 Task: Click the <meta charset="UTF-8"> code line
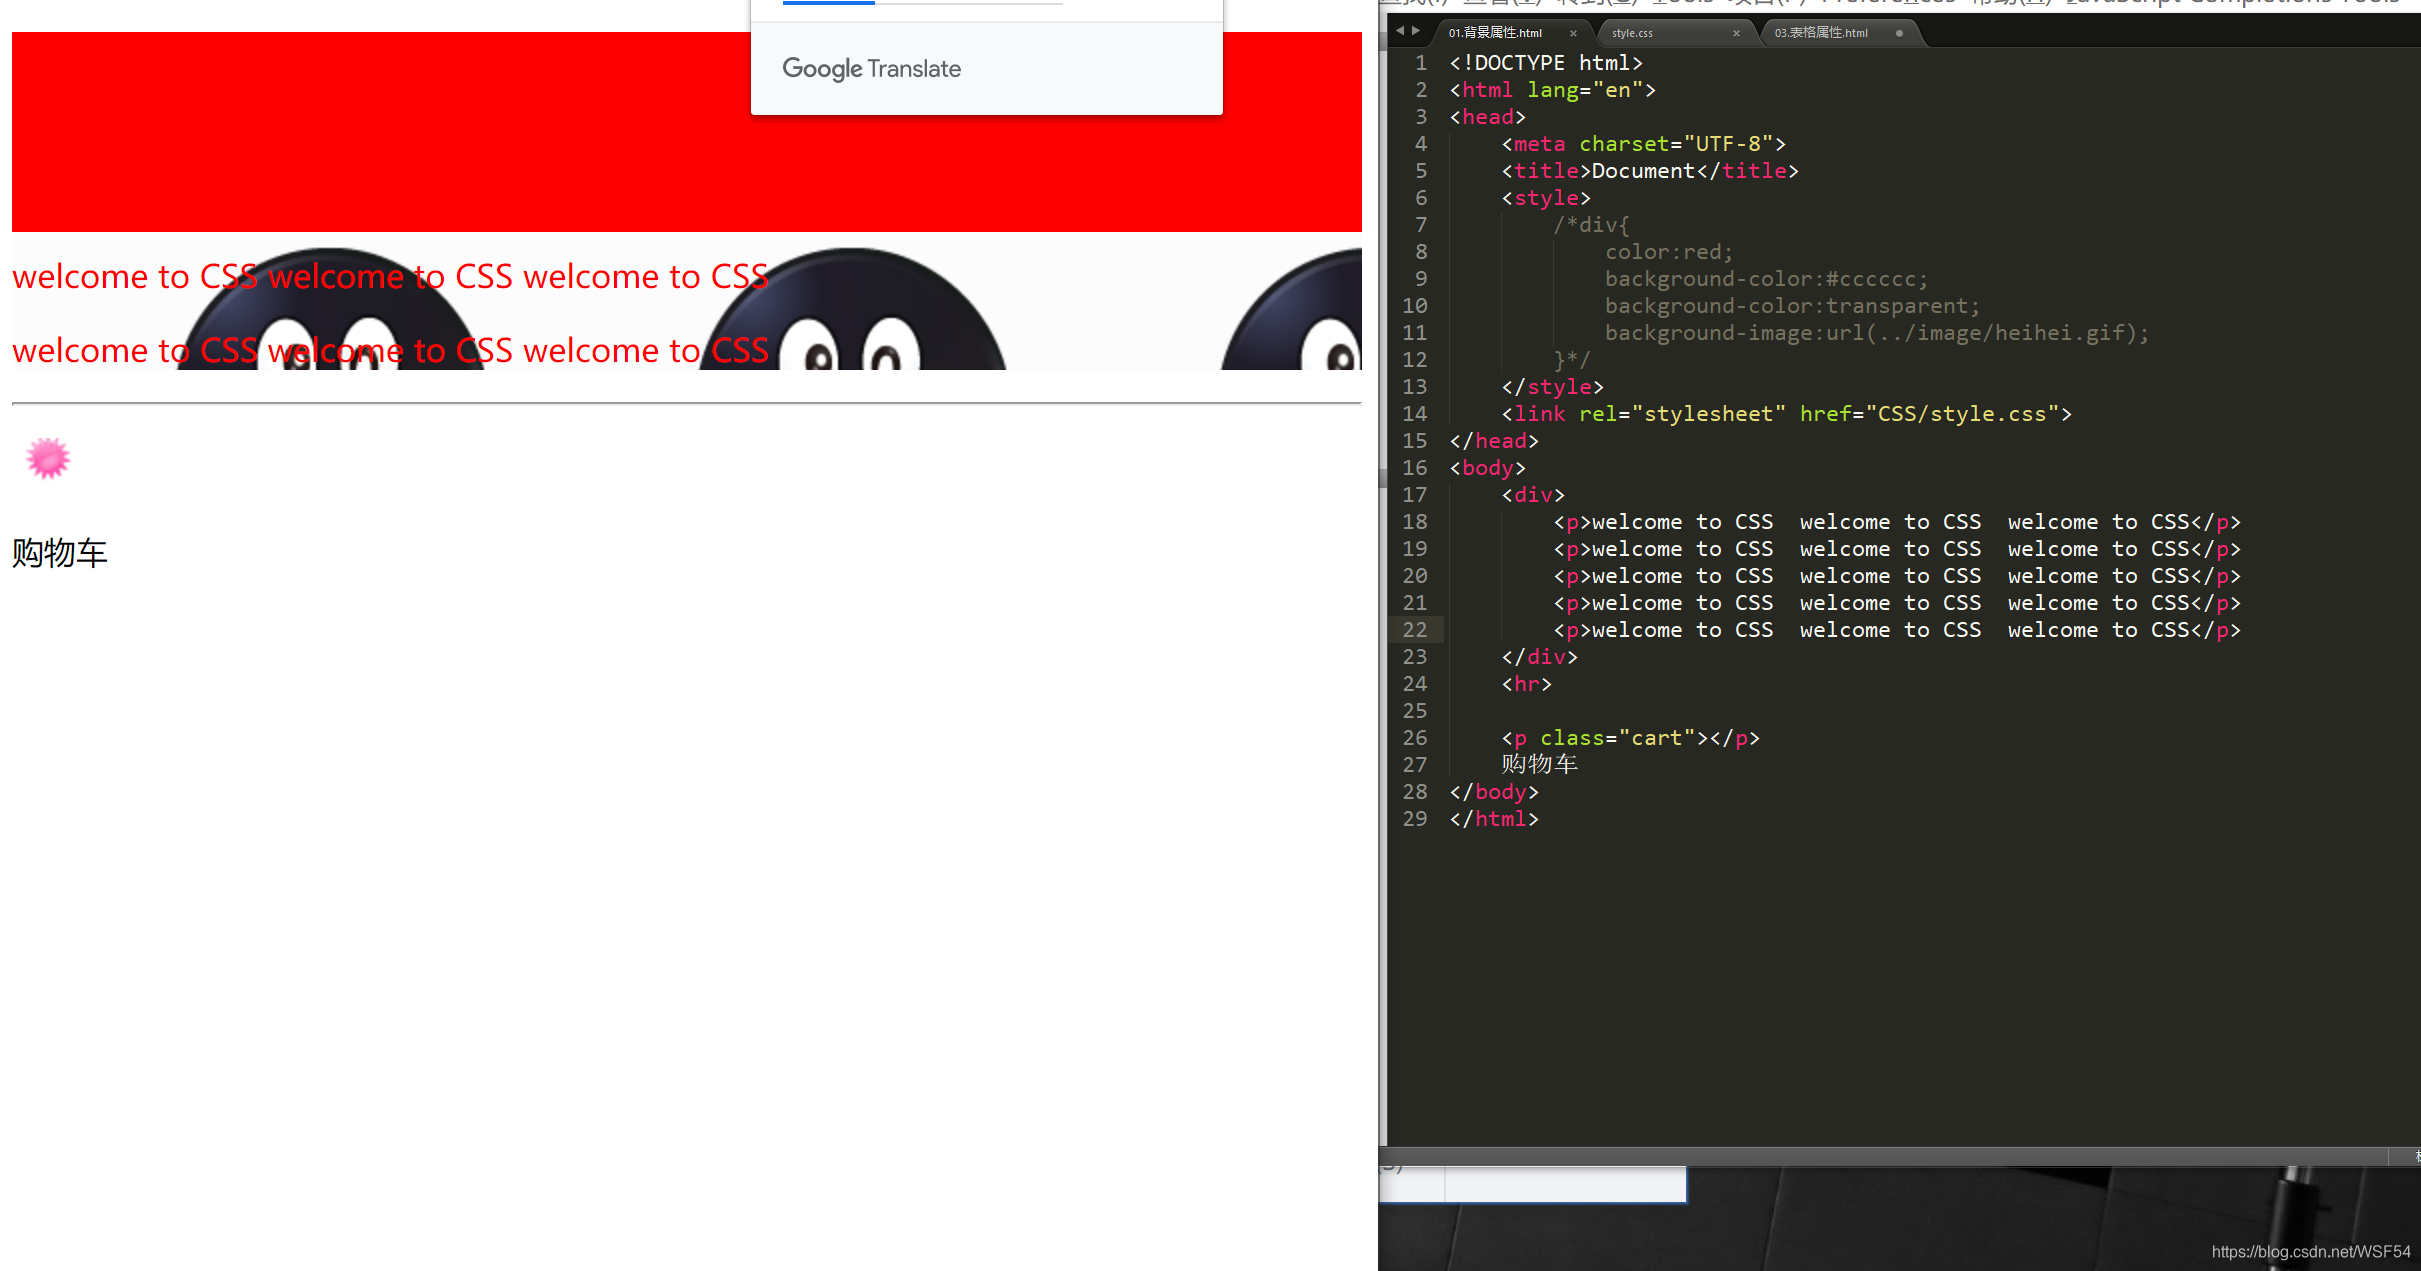click(x=1643, y=144)
